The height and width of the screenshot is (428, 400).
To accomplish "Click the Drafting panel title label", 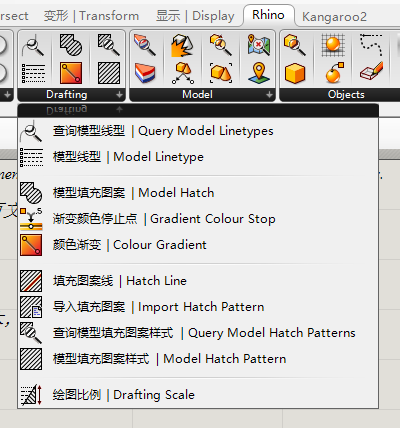I will [67, 95].
